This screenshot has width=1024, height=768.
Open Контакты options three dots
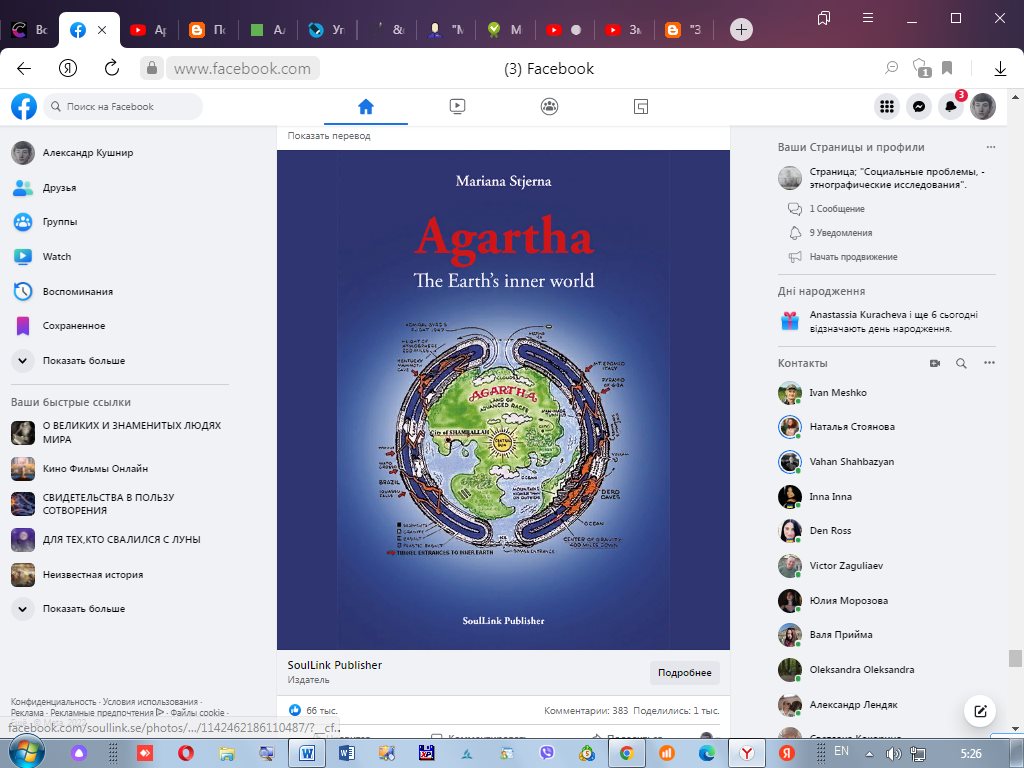point(989,363)
